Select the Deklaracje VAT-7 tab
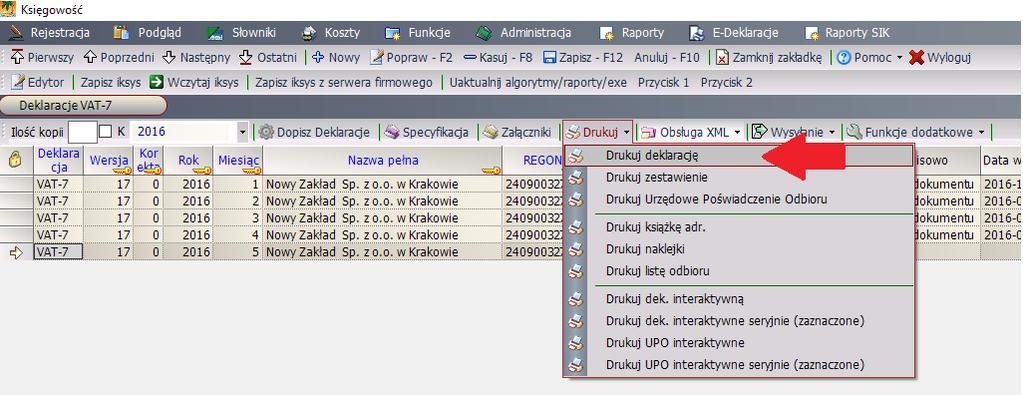Screen dimensions: 1023x395 [84, 105]
